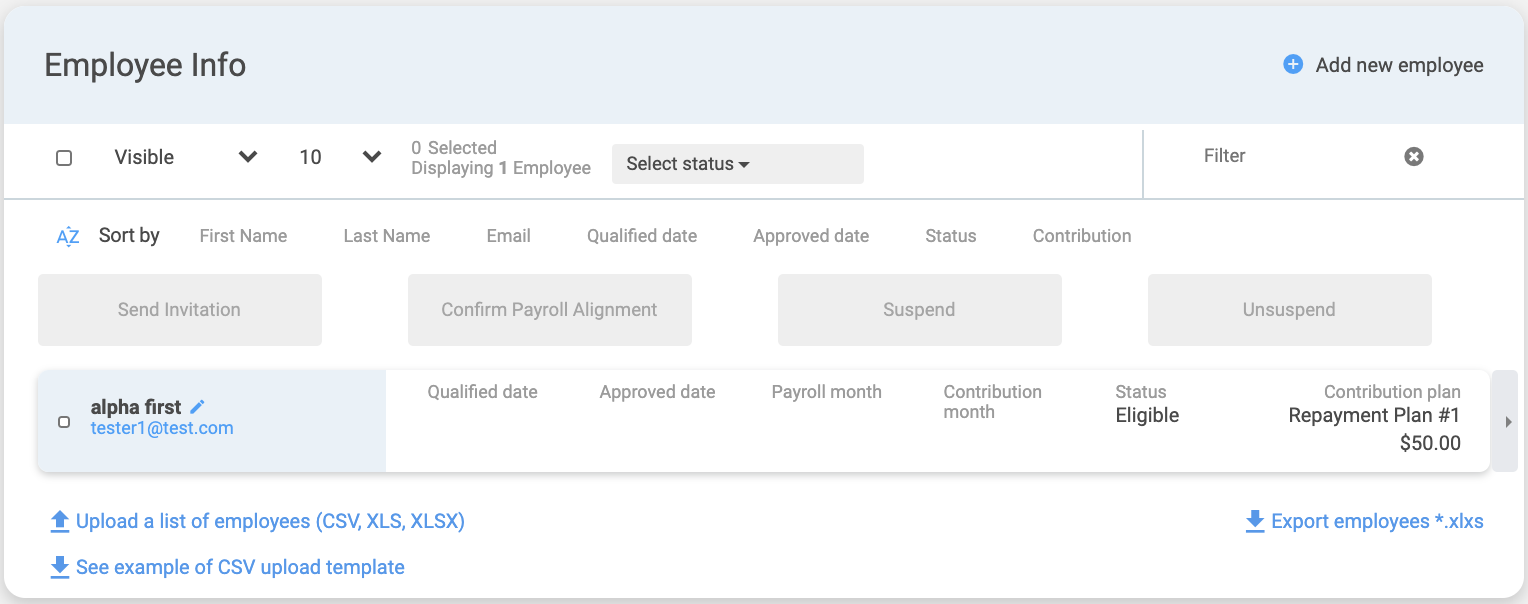
Task: Open the Select status dropdown
Action: pos(737,164)
